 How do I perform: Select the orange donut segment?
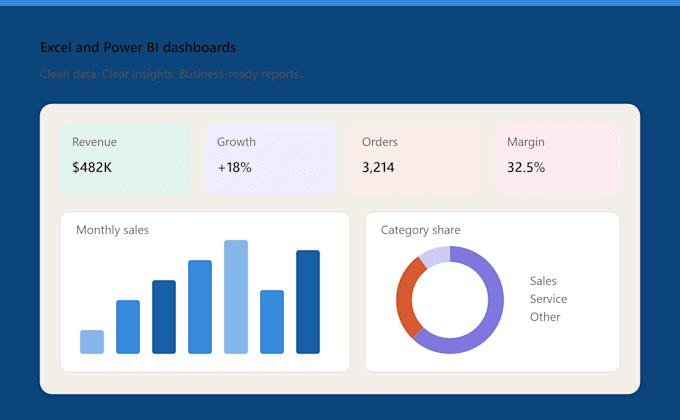click(x=404, y=299)
